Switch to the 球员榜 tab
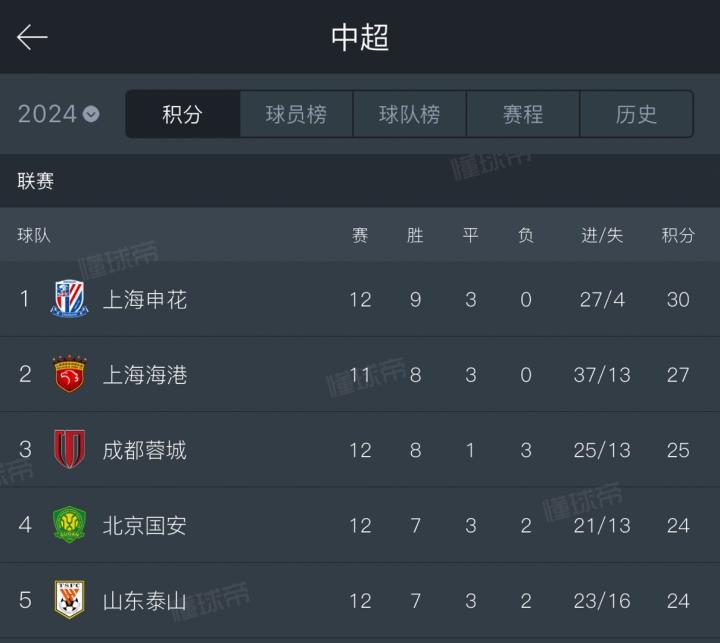The width and height of the screenshot is (720, 643). click(x=296, y=114)
